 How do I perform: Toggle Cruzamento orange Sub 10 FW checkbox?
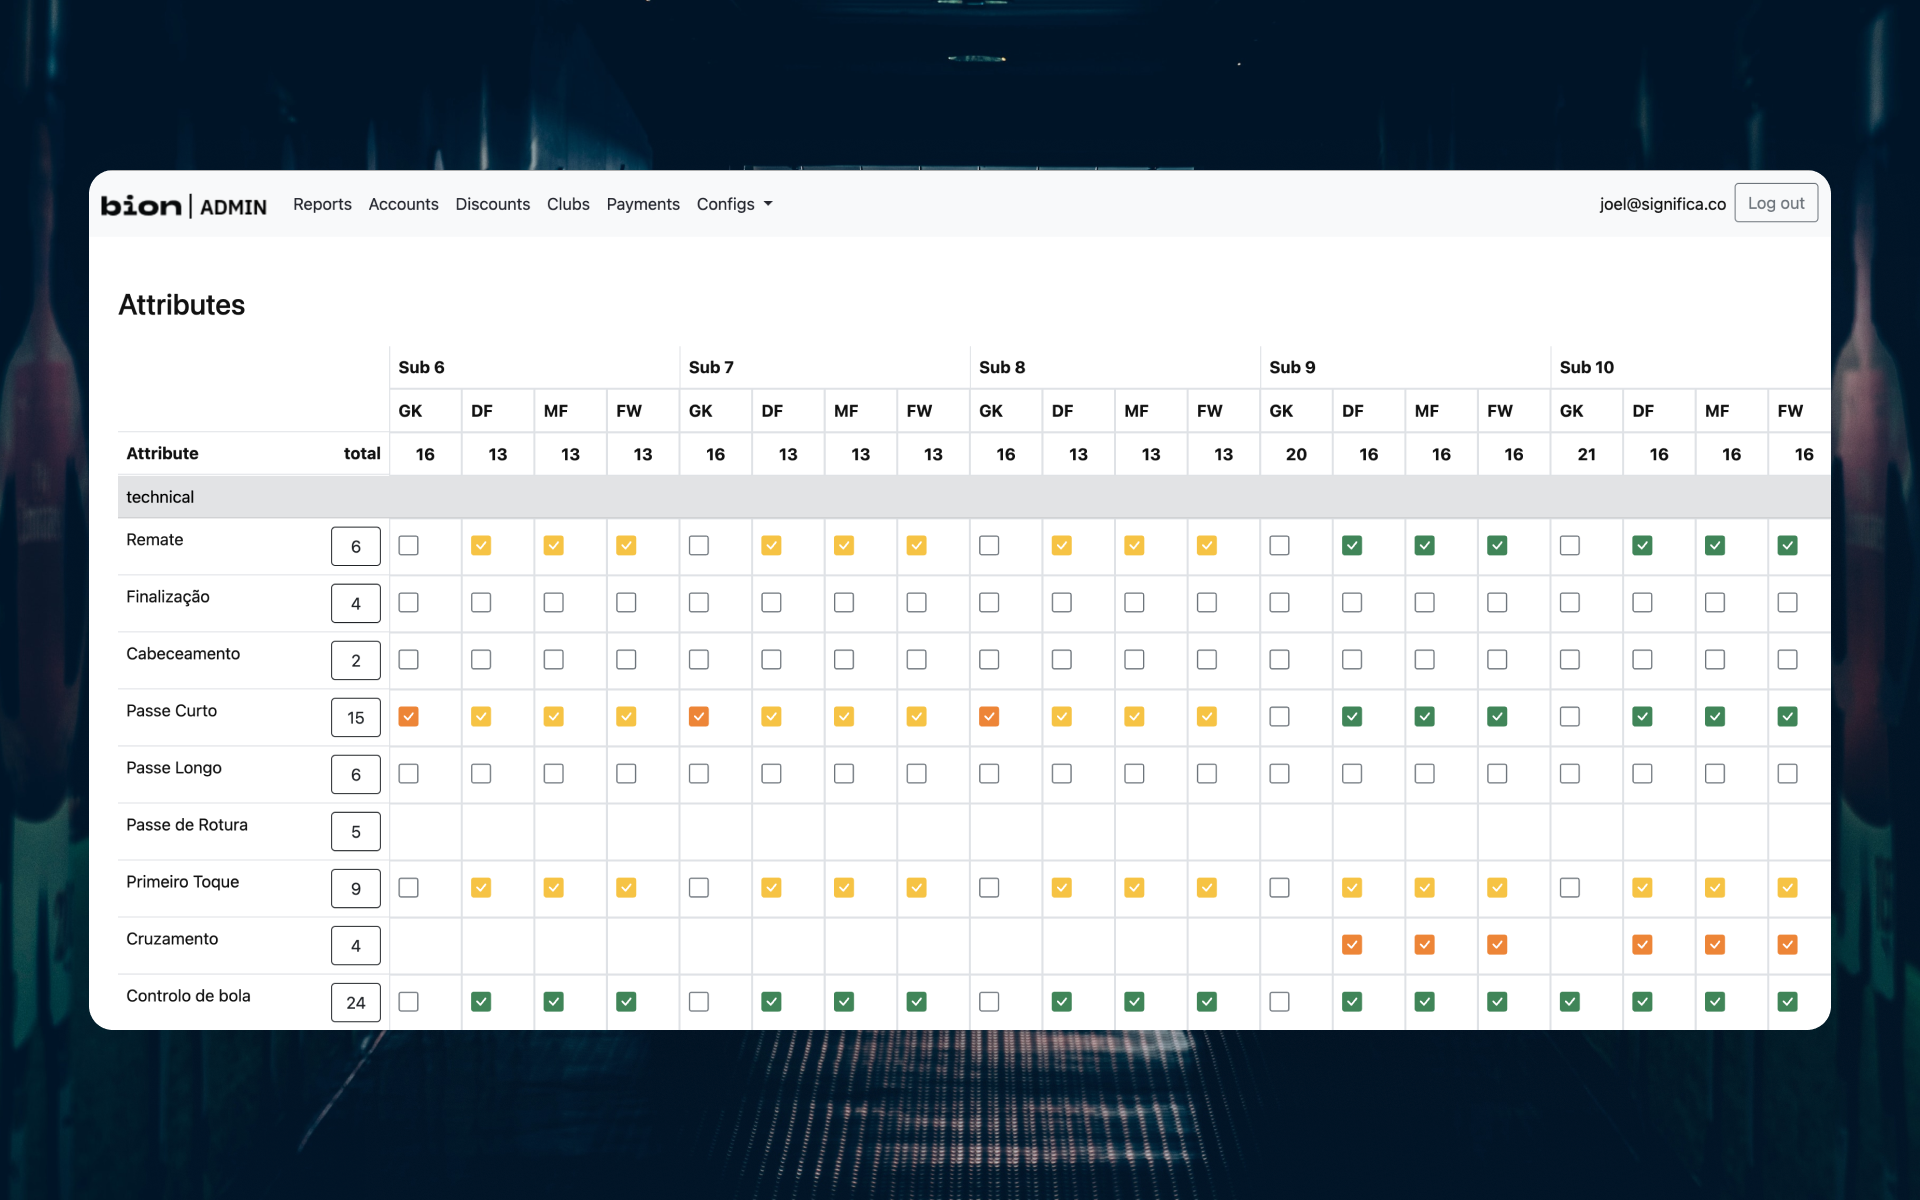coord(1787,944)
